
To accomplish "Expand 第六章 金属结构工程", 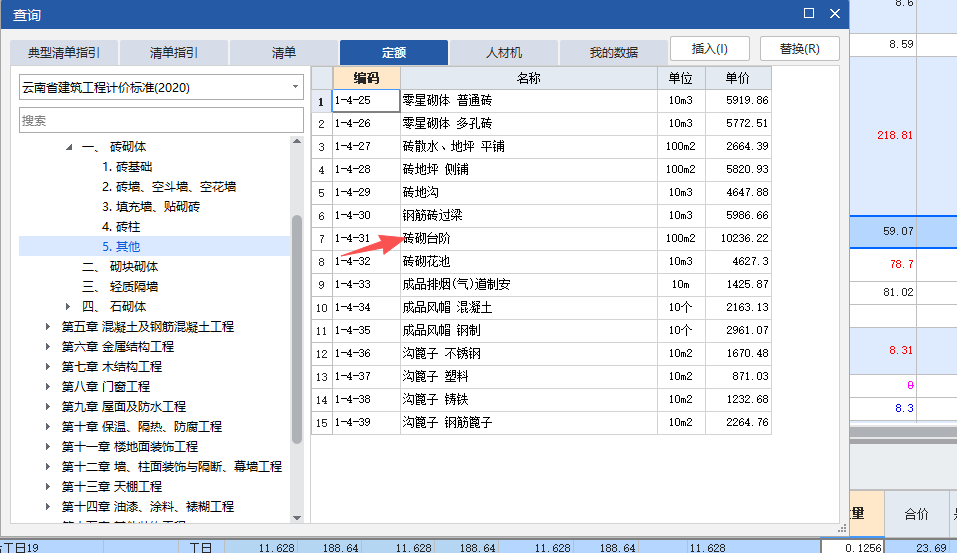I will coord(48,347).
